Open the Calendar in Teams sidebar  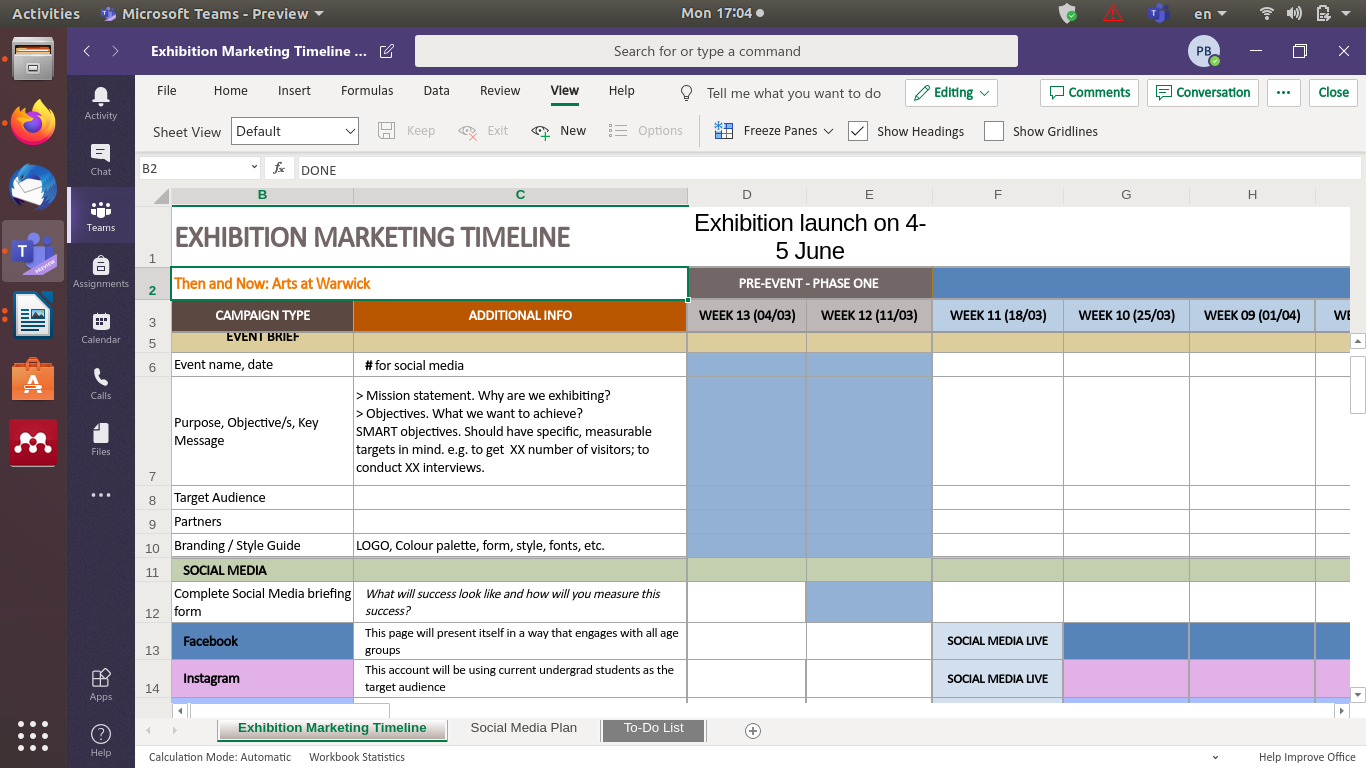[100, 326]
